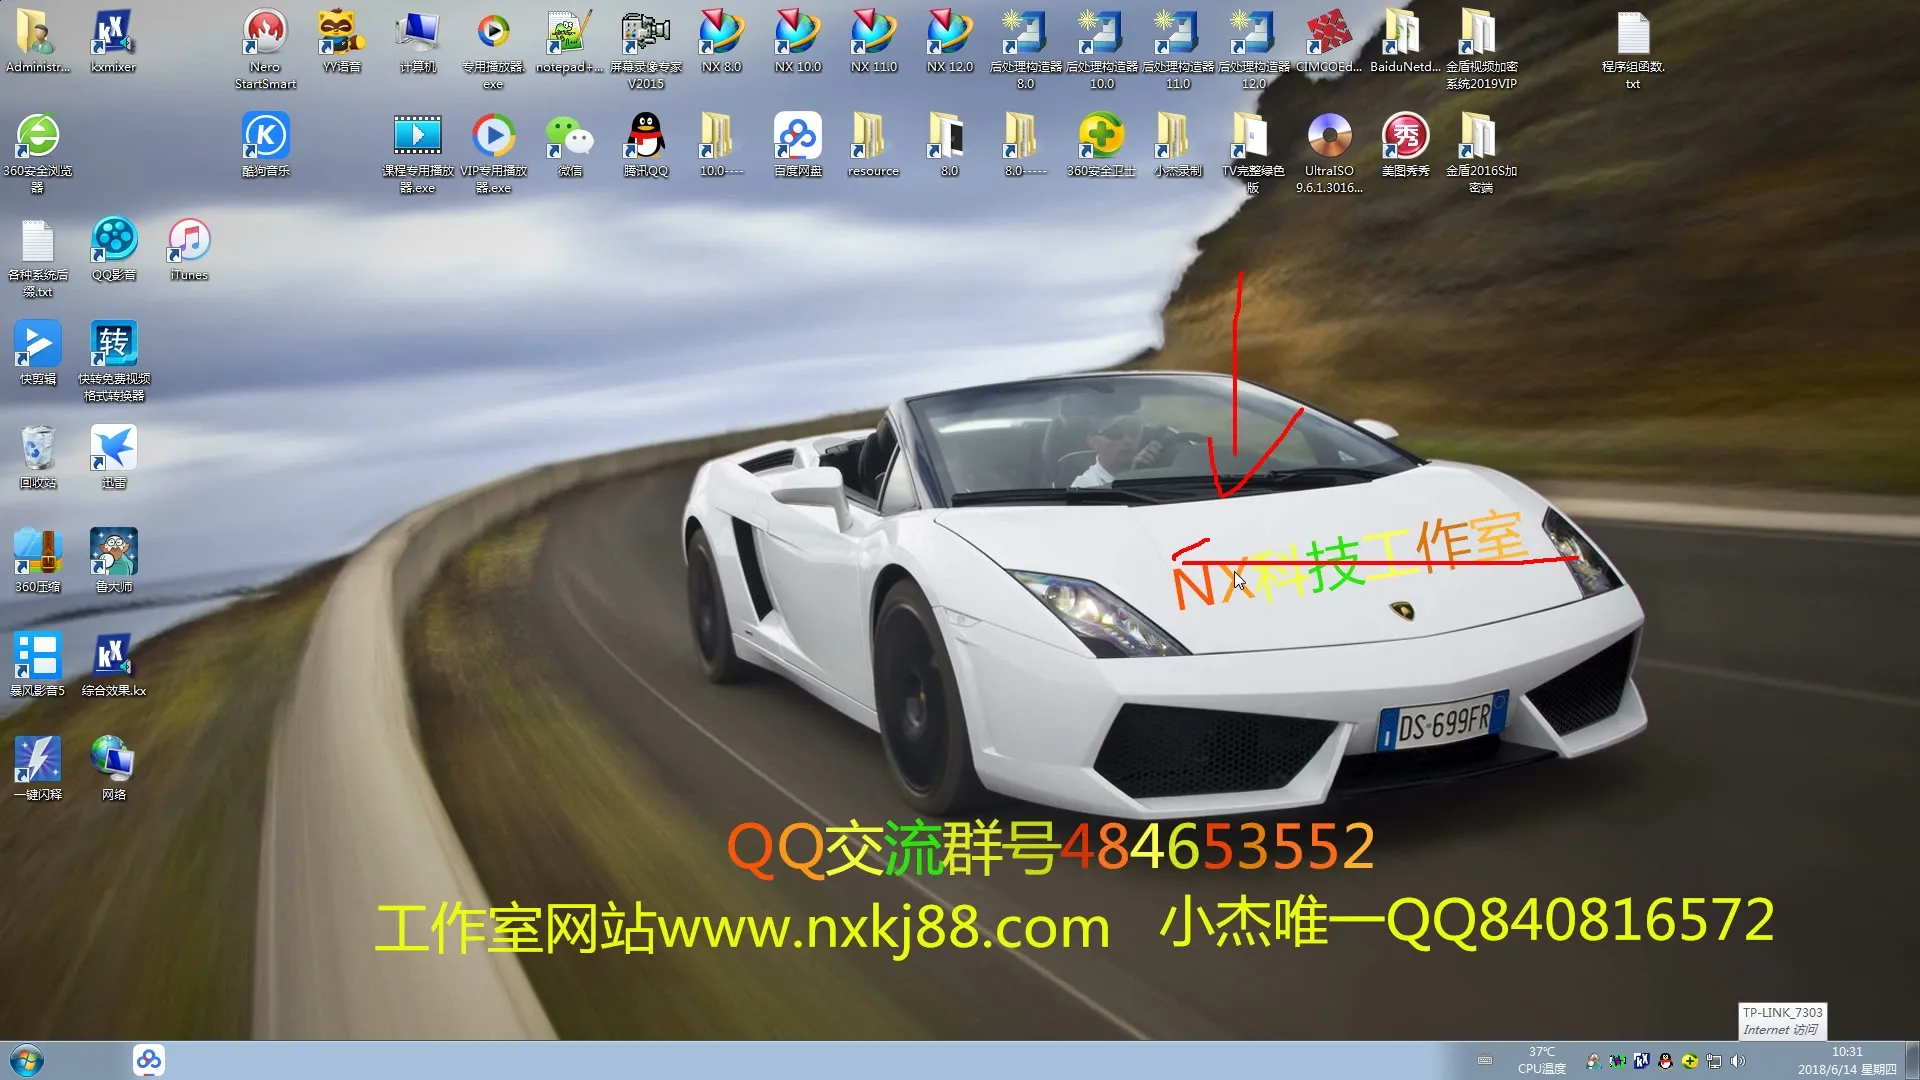Click the Show Desktop button strip
This screenshot has height=1080, width=1920.
1912,1060
